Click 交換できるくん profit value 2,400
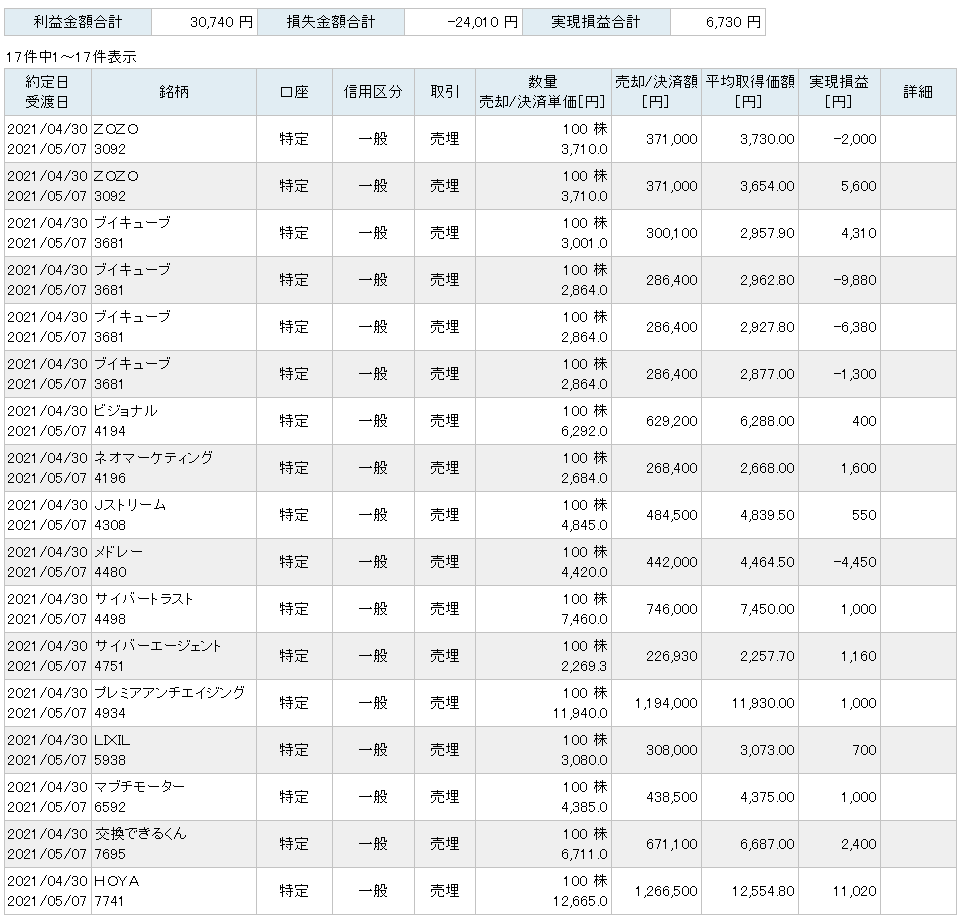 tap(859, 844)
